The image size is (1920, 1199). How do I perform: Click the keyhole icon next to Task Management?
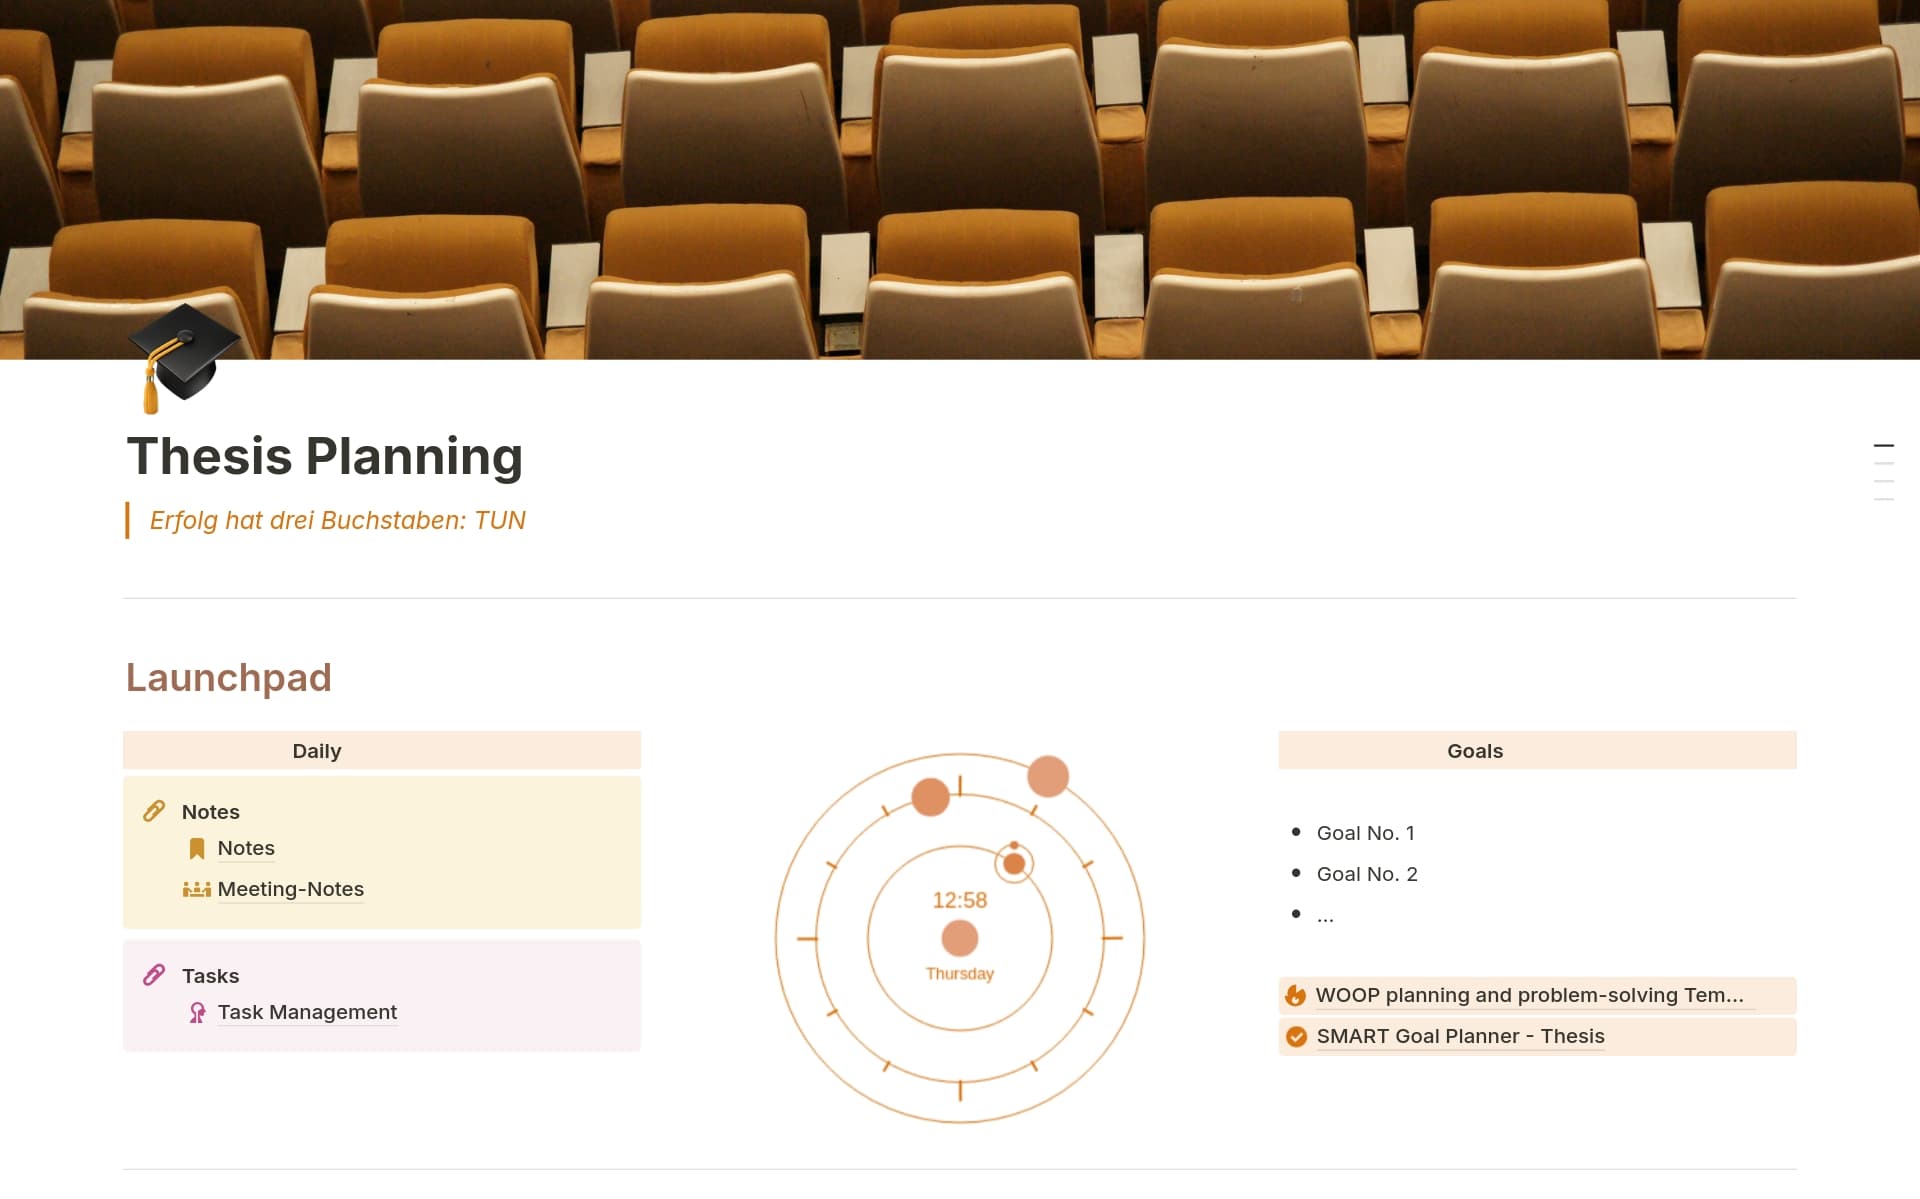197,1012
